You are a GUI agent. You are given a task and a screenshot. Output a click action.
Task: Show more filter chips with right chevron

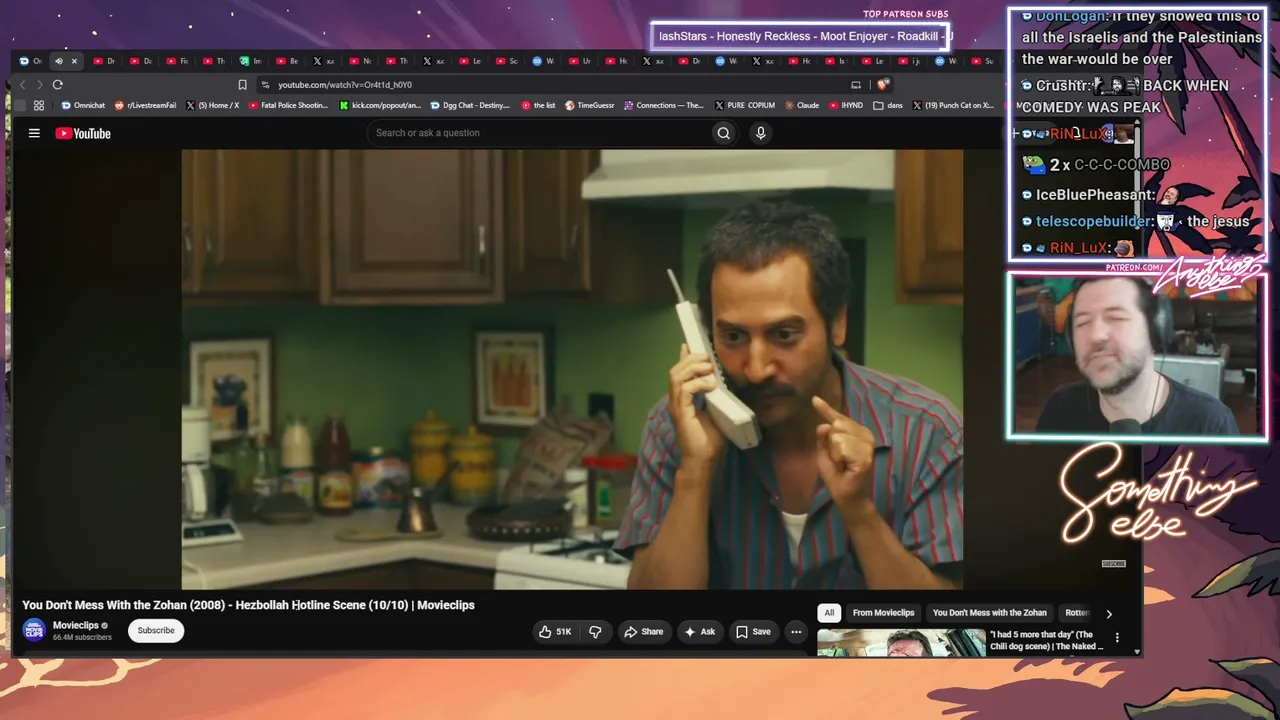pyautogui.click(x=1108, y=614)
